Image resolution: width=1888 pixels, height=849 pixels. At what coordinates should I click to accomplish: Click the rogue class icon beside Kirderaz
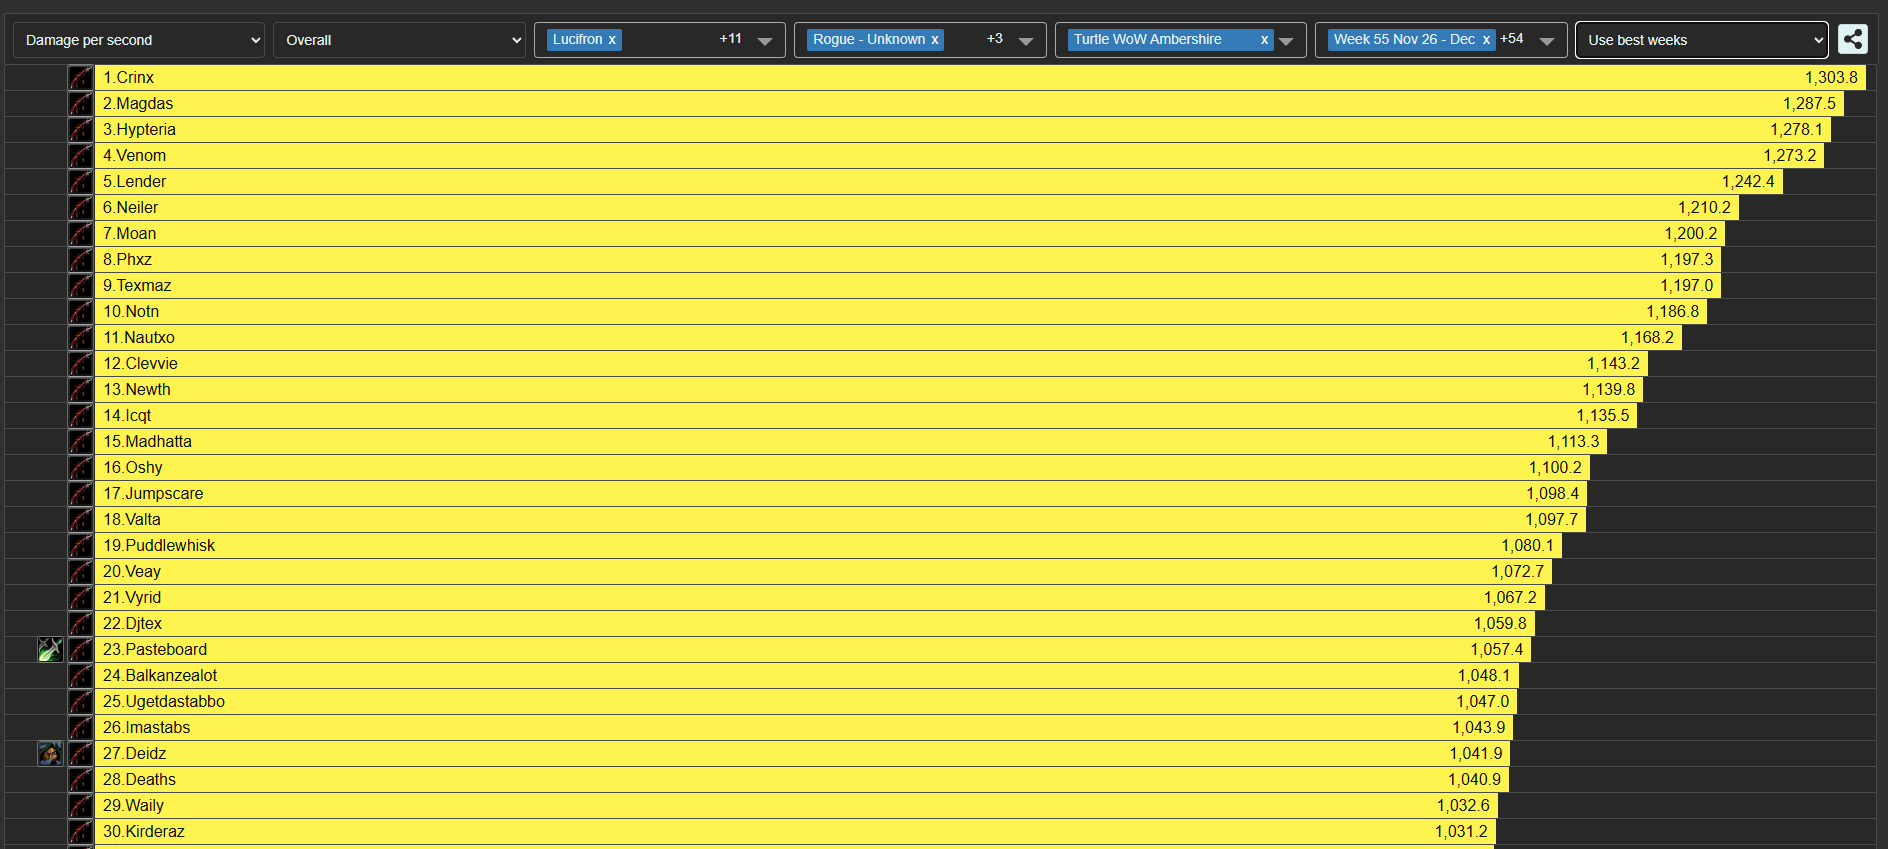(80, 831)
